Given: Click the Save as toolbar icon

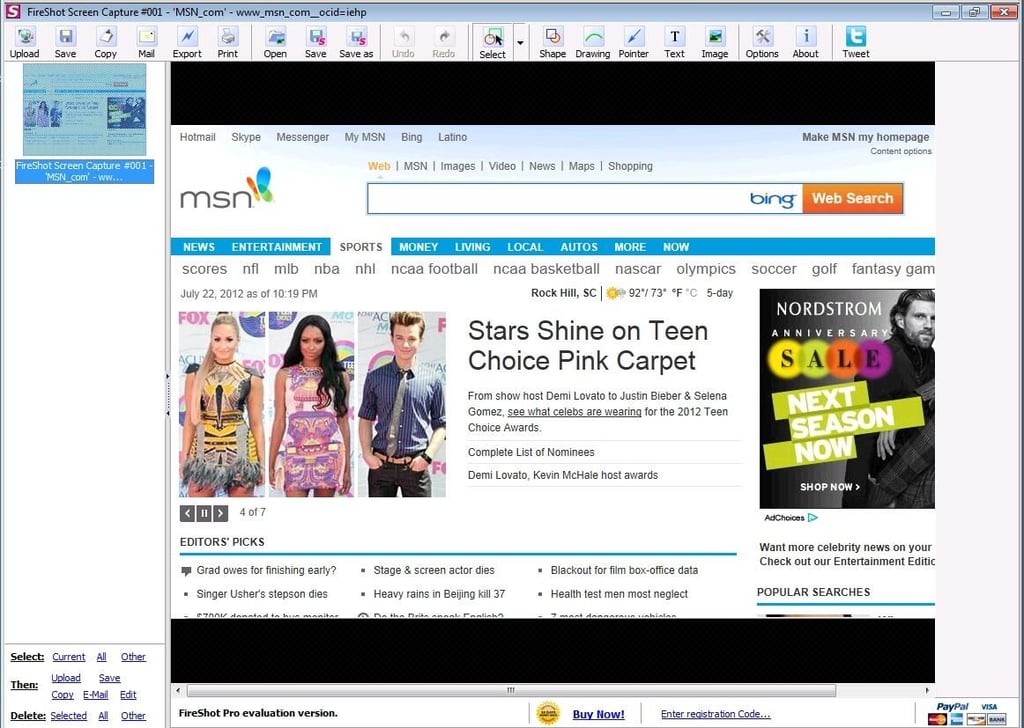Looking at the screenshot, I should click(356, 43).
